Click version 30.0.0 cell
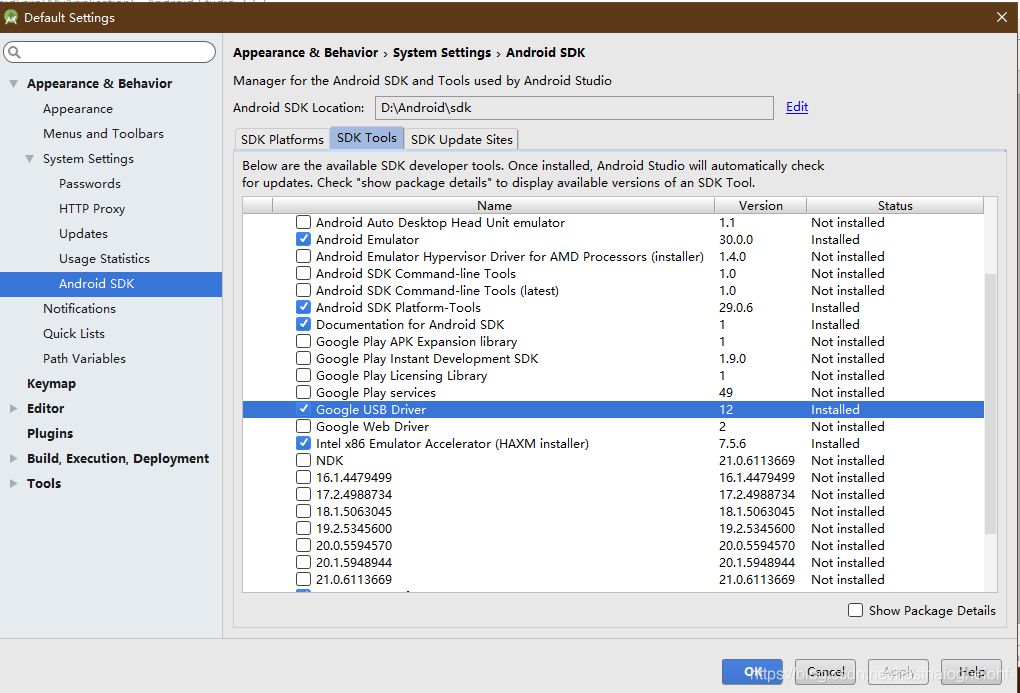This screenshot has width=1020, height=693. pos(736,239)
